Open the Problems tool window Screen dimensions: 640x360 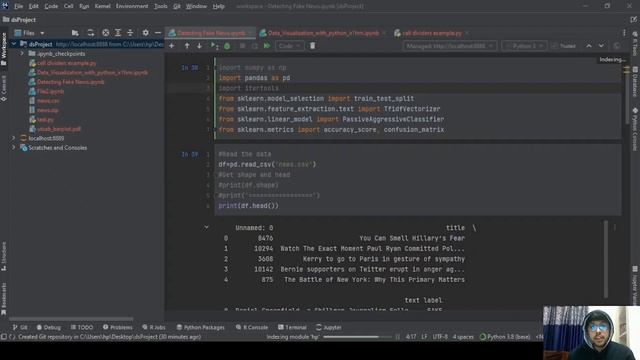pyautogui.click(x=118, y=327)
